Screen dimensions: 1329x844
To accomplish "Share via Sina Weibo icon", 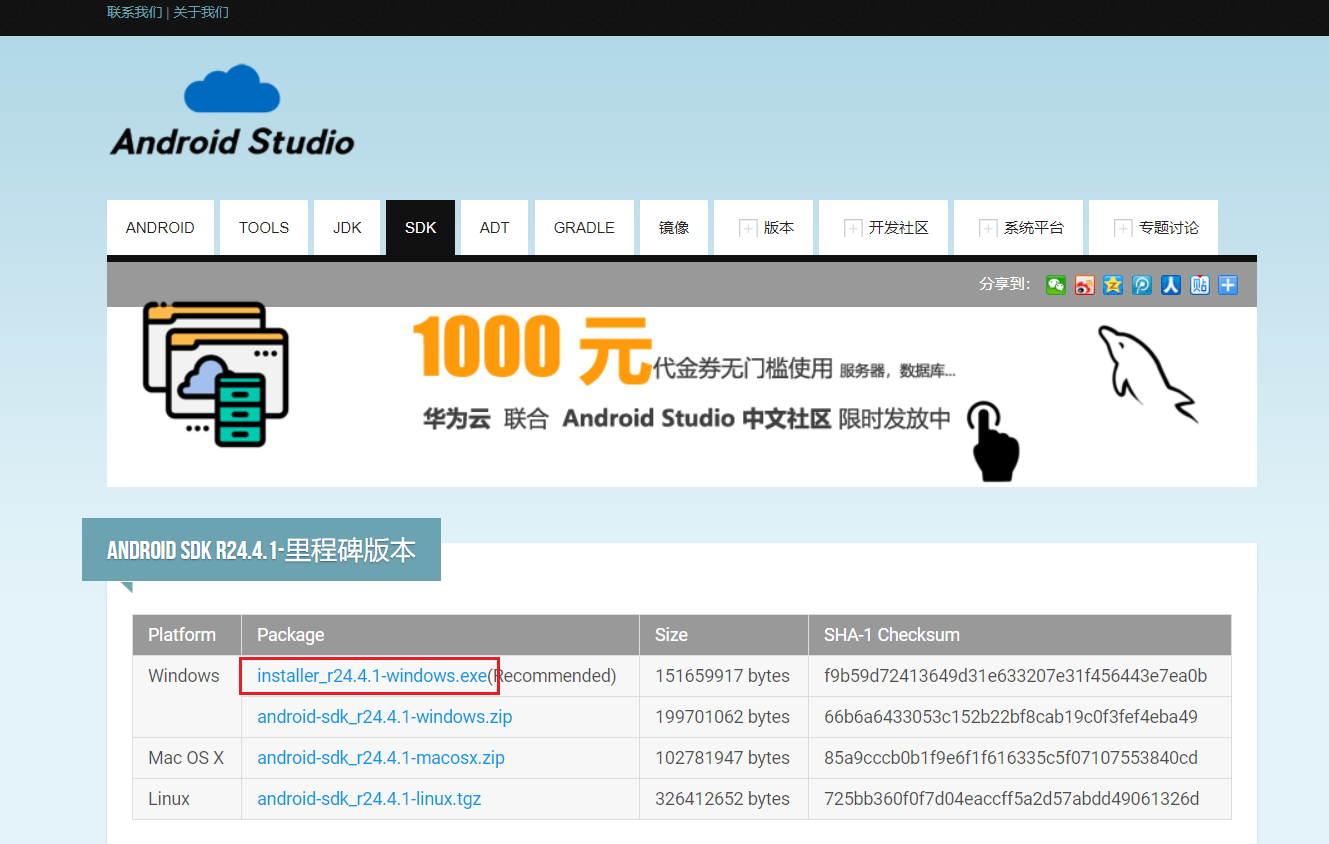I will [1084, 285].
